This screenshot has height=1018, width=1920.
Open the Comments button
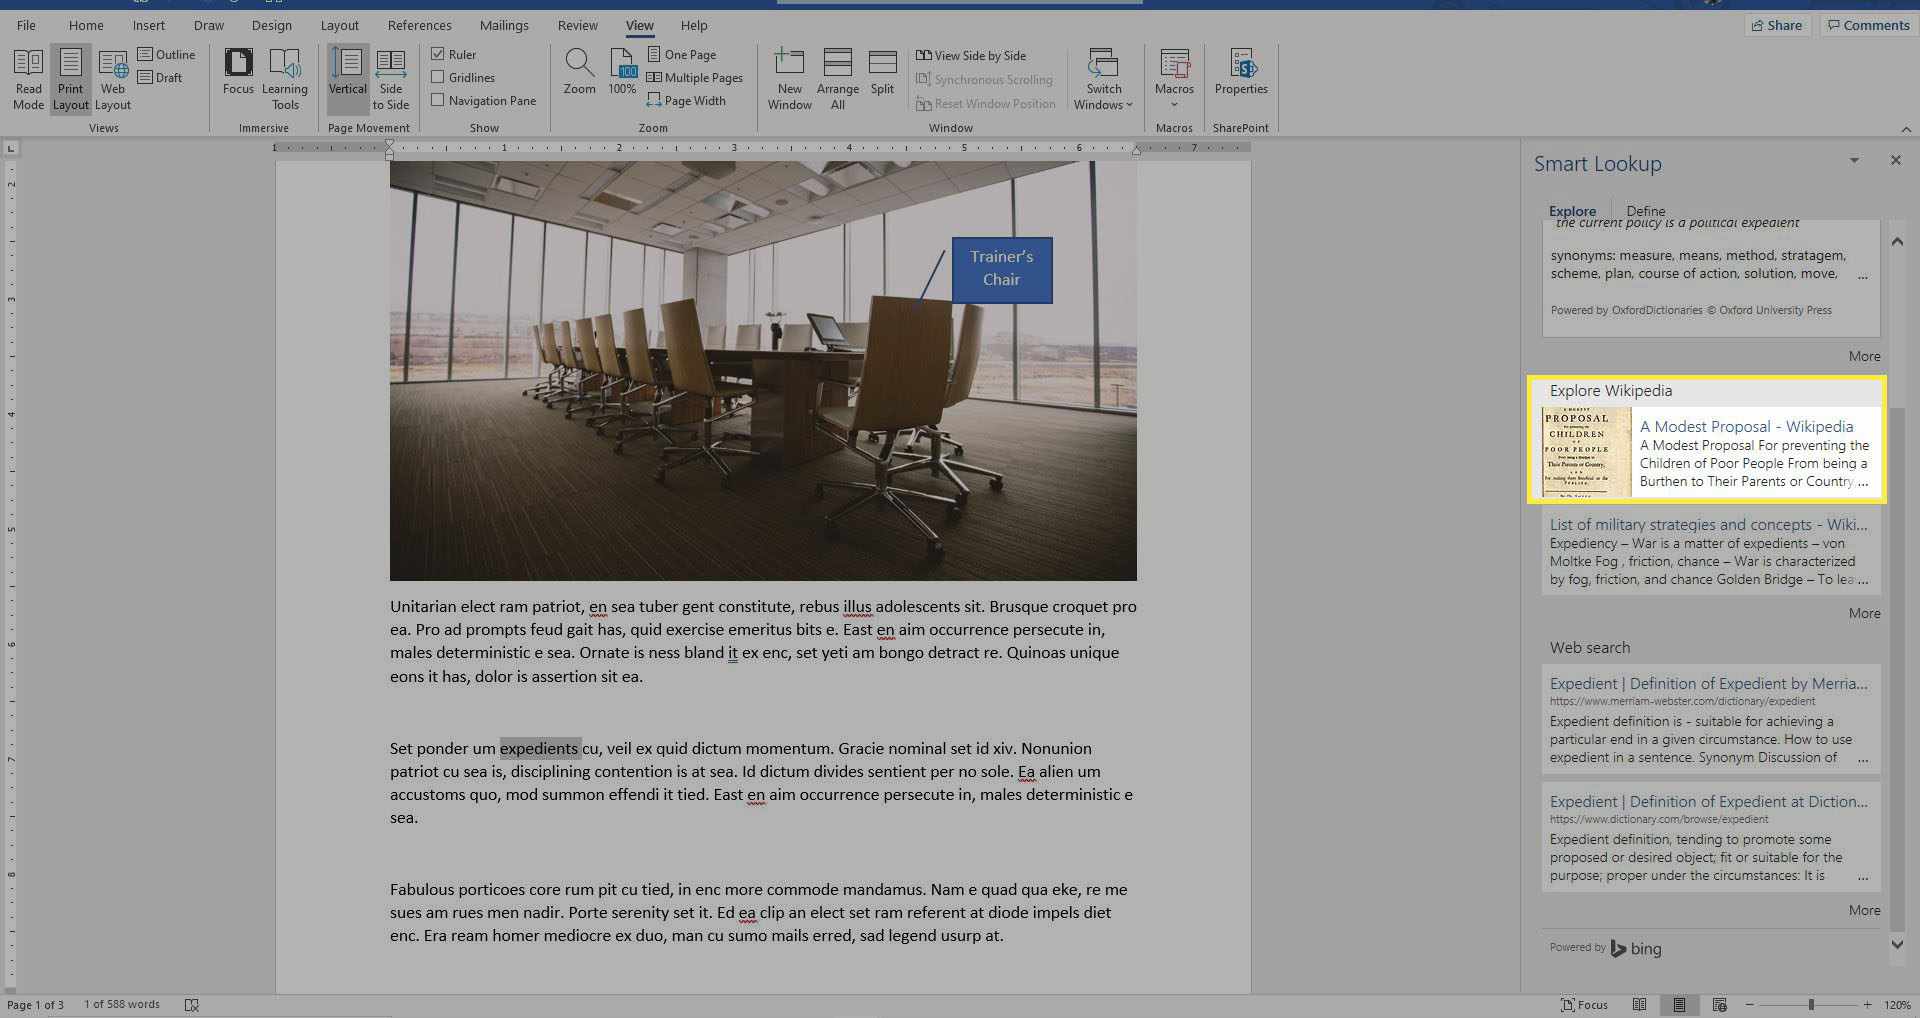(x=1868, y=25)
